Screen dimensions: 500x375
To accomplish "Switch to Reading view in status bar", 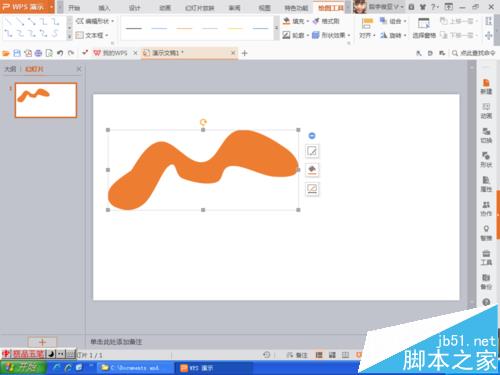I will [345, 355].
